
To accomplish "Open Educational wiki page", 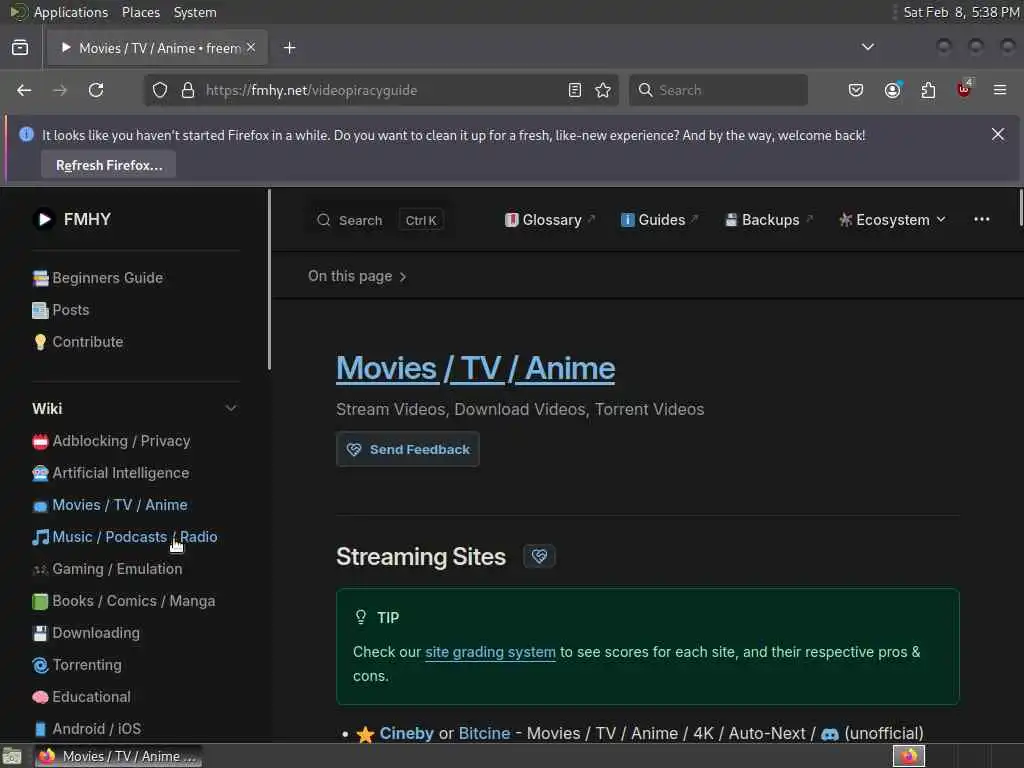I will tap(82, 697).
